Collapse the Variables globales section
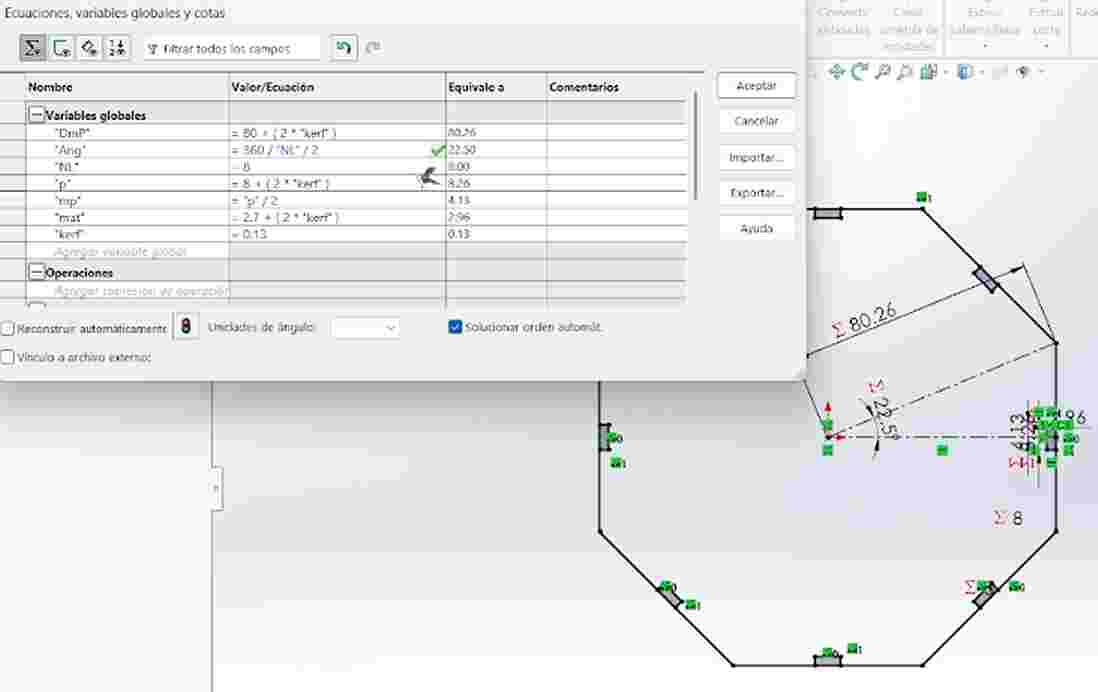The image size is (1098, 692). coord(36,115)
